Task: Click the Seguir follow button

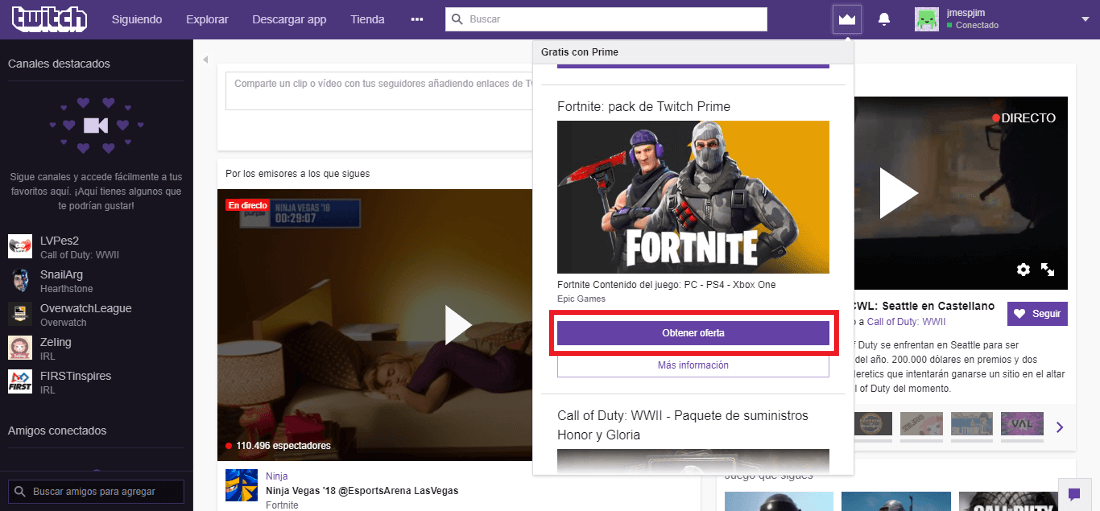Action: 1038,314
